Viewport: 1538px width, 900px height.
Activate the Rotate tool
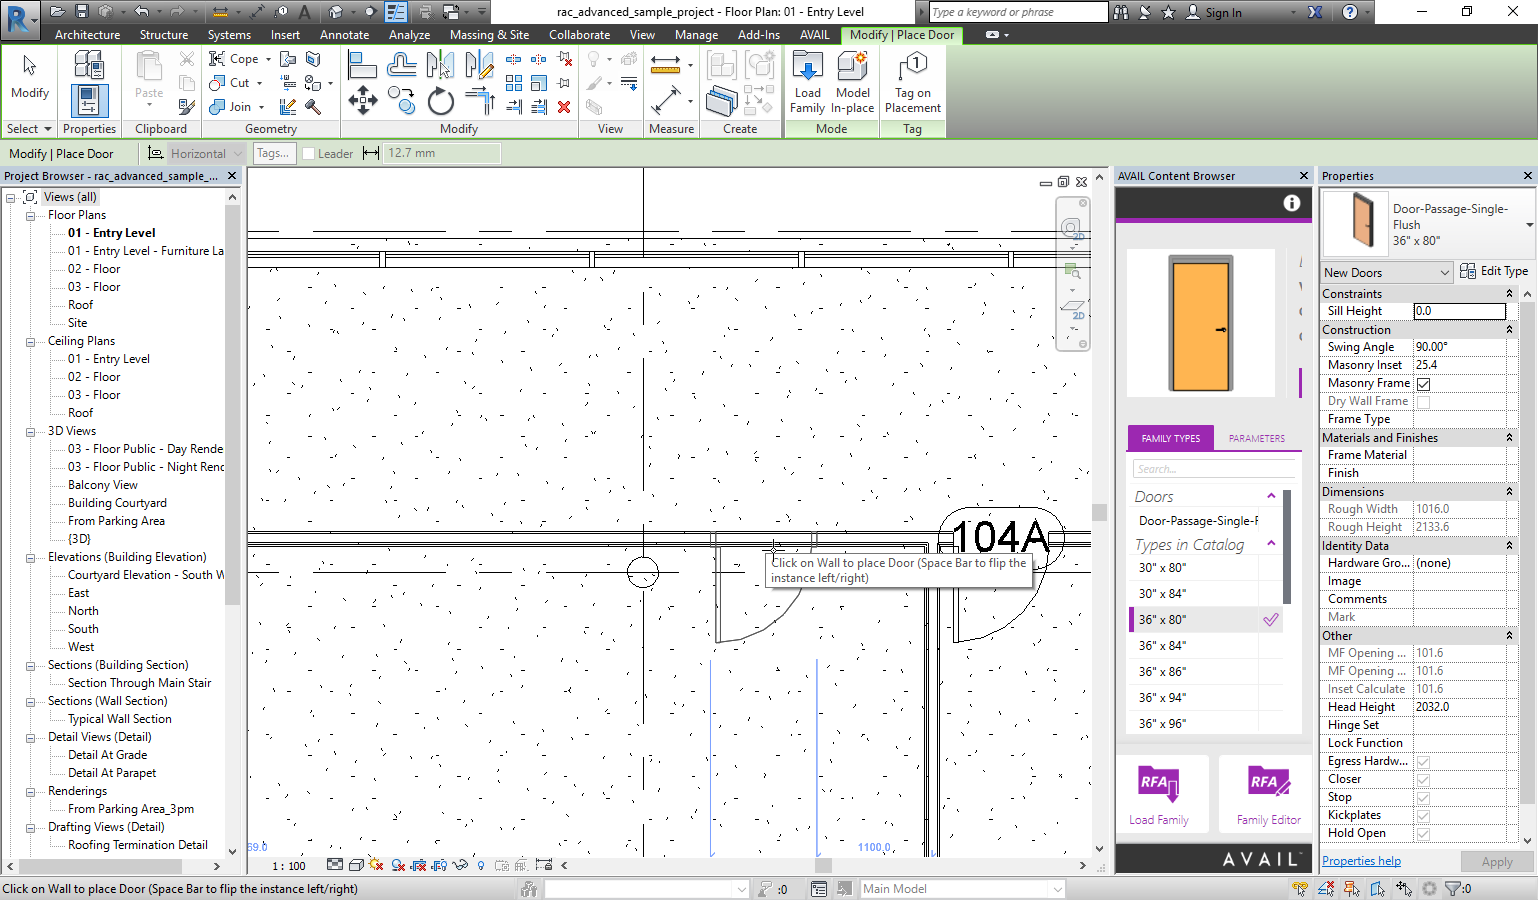(438, 100)
